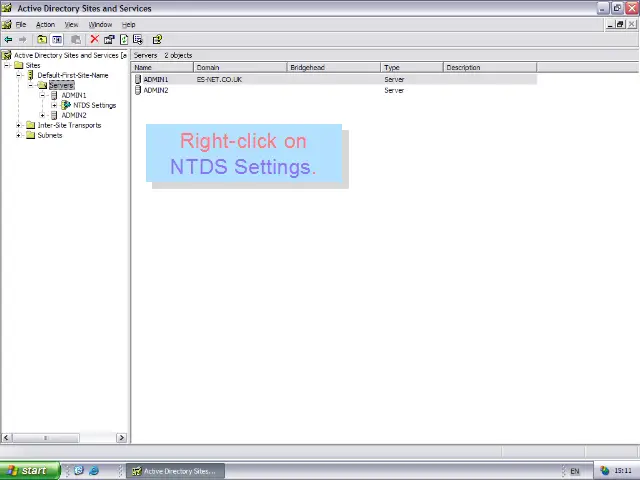Select NTDS Settings in the tree
640x480 pixels.
point(94,105)
